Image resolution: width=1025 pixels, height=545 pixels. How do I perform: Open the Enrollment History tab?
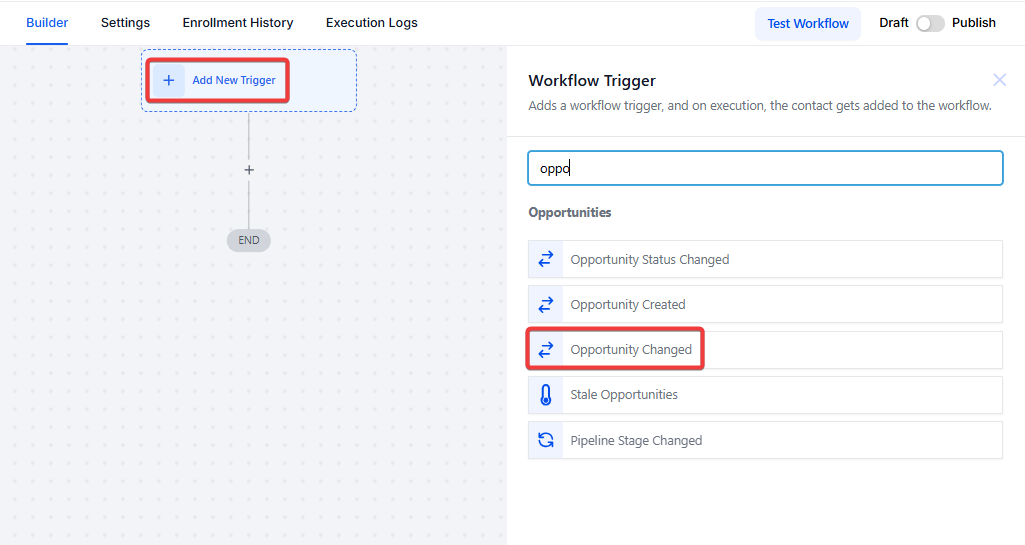[238, 23]
